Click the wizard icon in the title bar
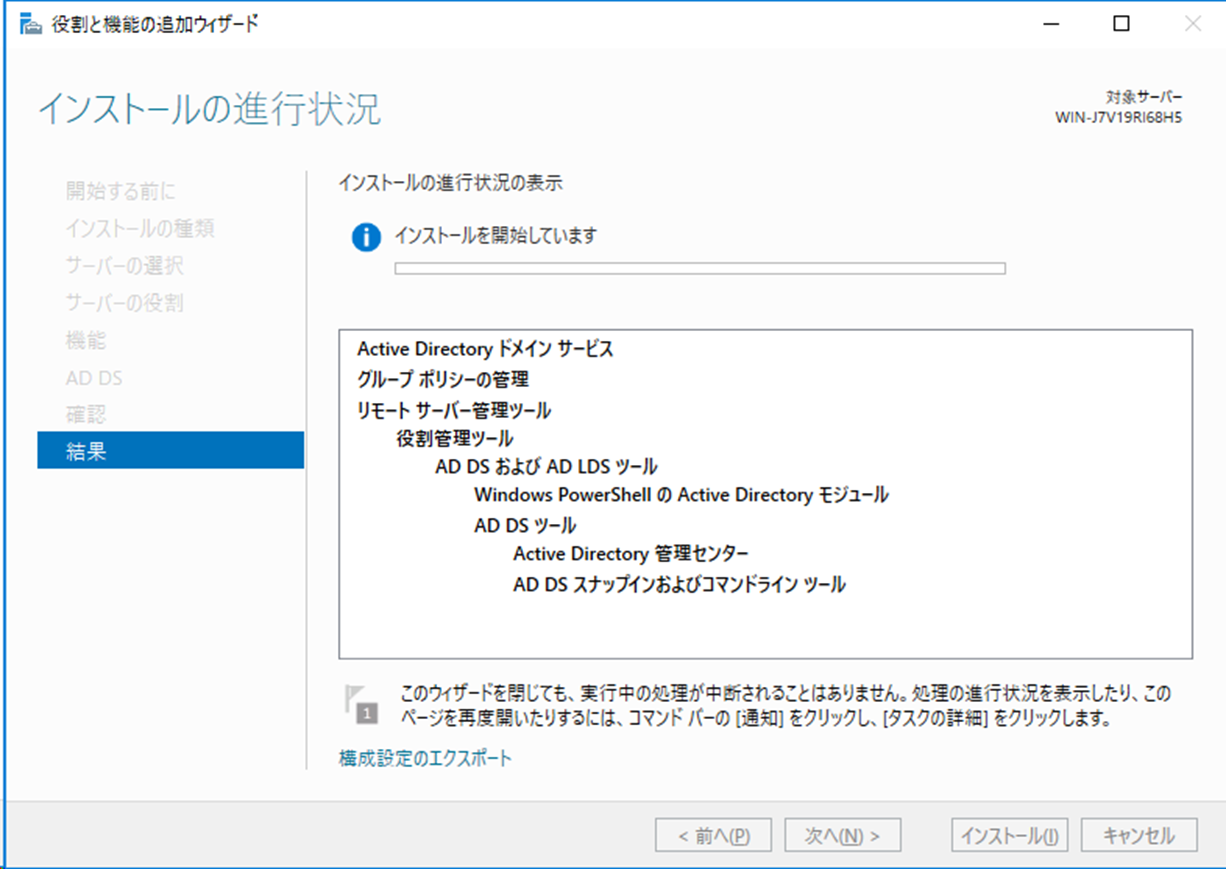1226x869 pixels. [32, 24]
